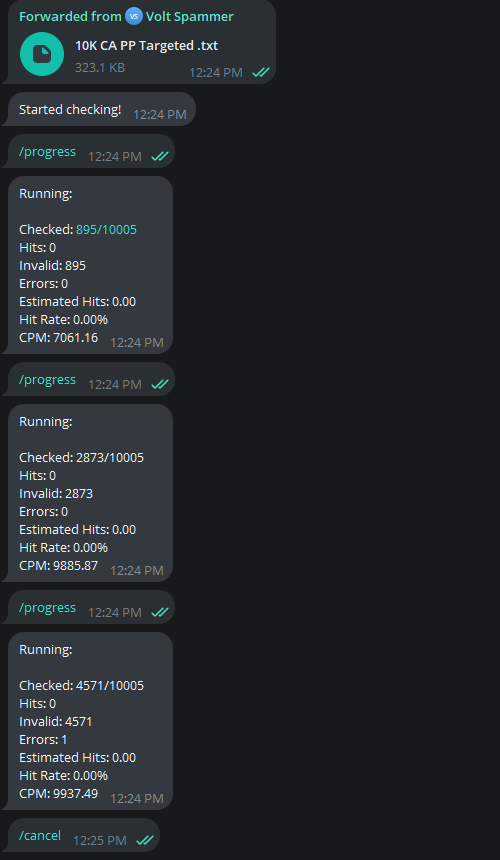500x860 pixels.
Task: Click read checkmarks on /progress following 'Started checking!'
Action: 160,157
